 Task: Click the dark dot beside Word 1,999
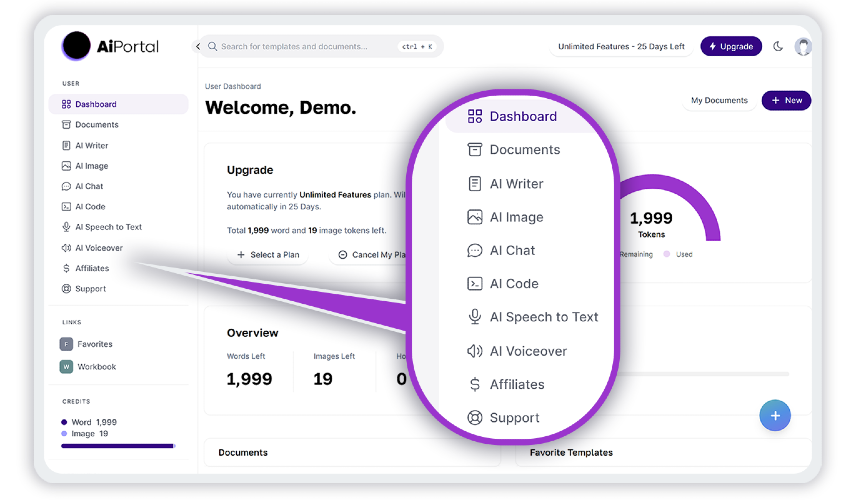(x=64, y=422)
